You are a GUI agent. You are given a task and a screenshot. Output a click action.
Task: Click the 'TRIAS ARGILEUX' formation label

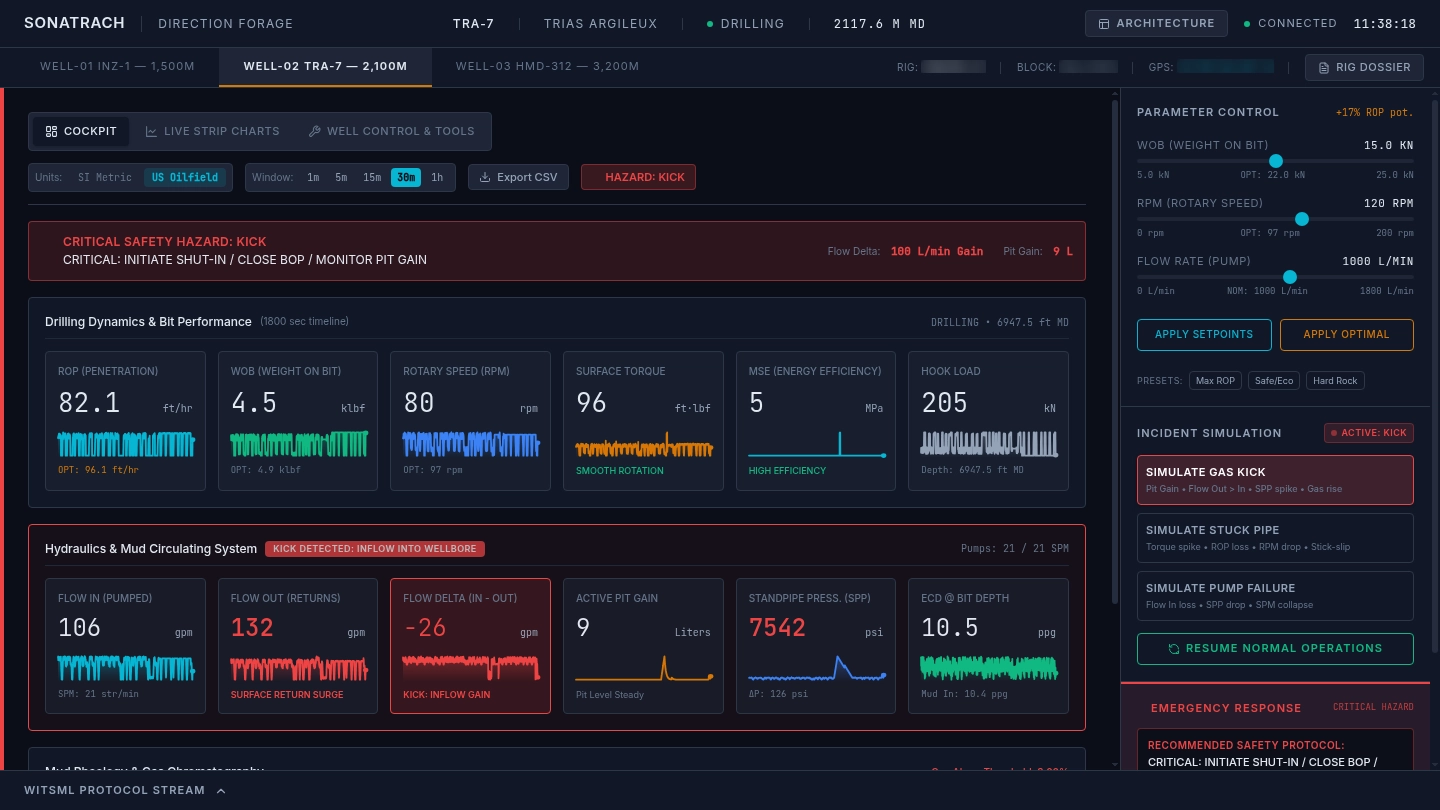tap(601, 24)
